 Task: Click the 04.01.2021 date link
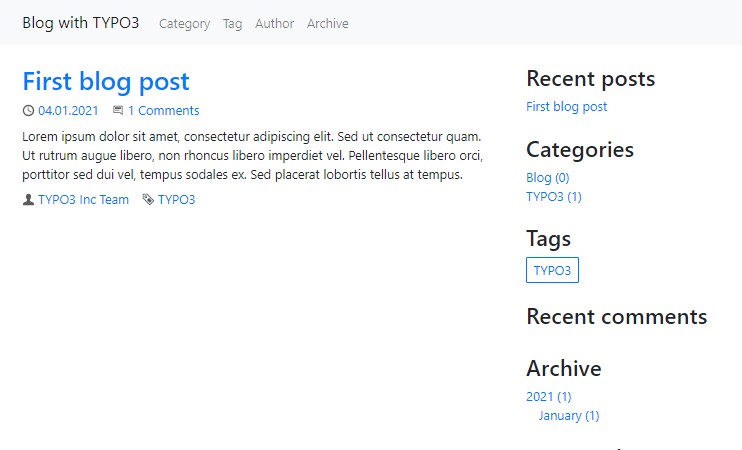[x=68, y=111]
